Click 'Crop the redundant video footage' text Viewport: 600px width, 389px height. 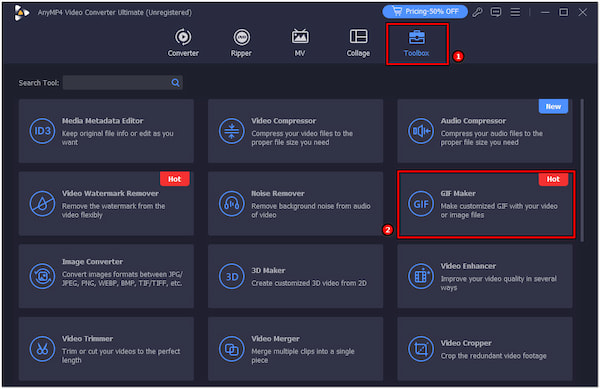tap(493, 356)
